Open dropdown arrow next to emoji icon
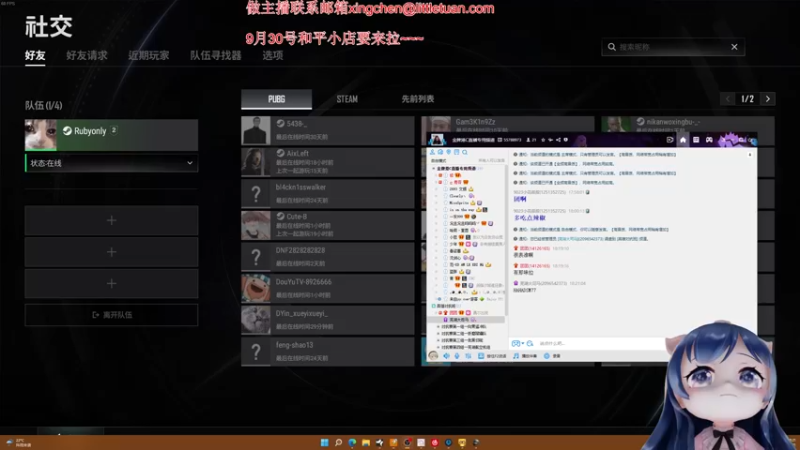The width and height of the screenshot is (800, 450). pyautogui.click(x=522, y=343)
